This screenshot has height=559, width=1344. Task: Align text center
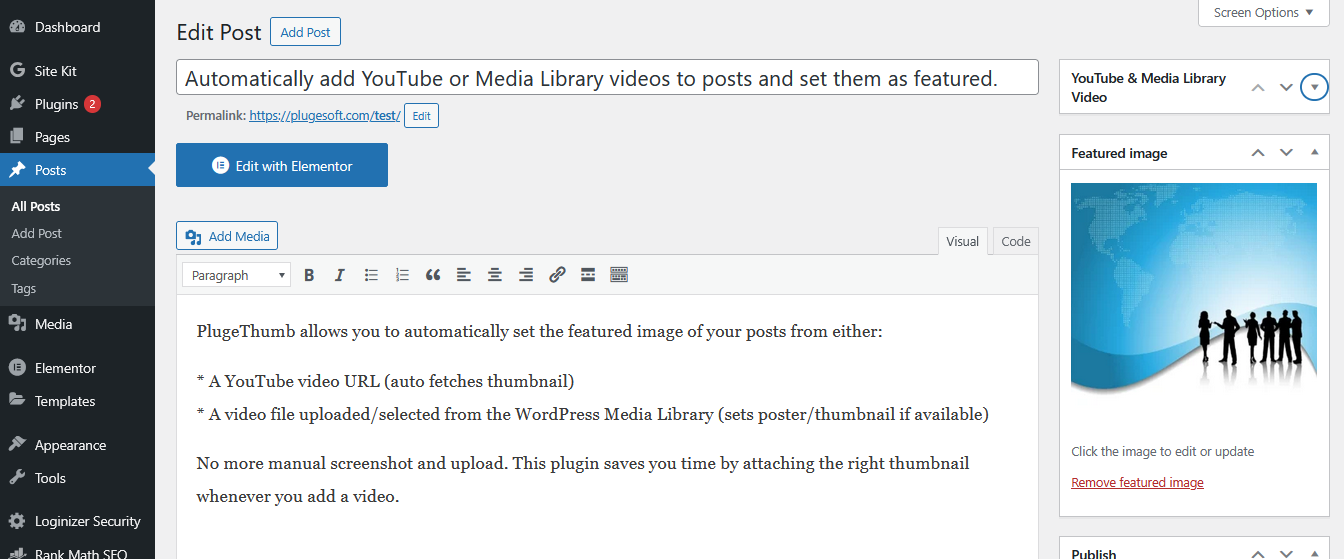click(x=495, y=275)
